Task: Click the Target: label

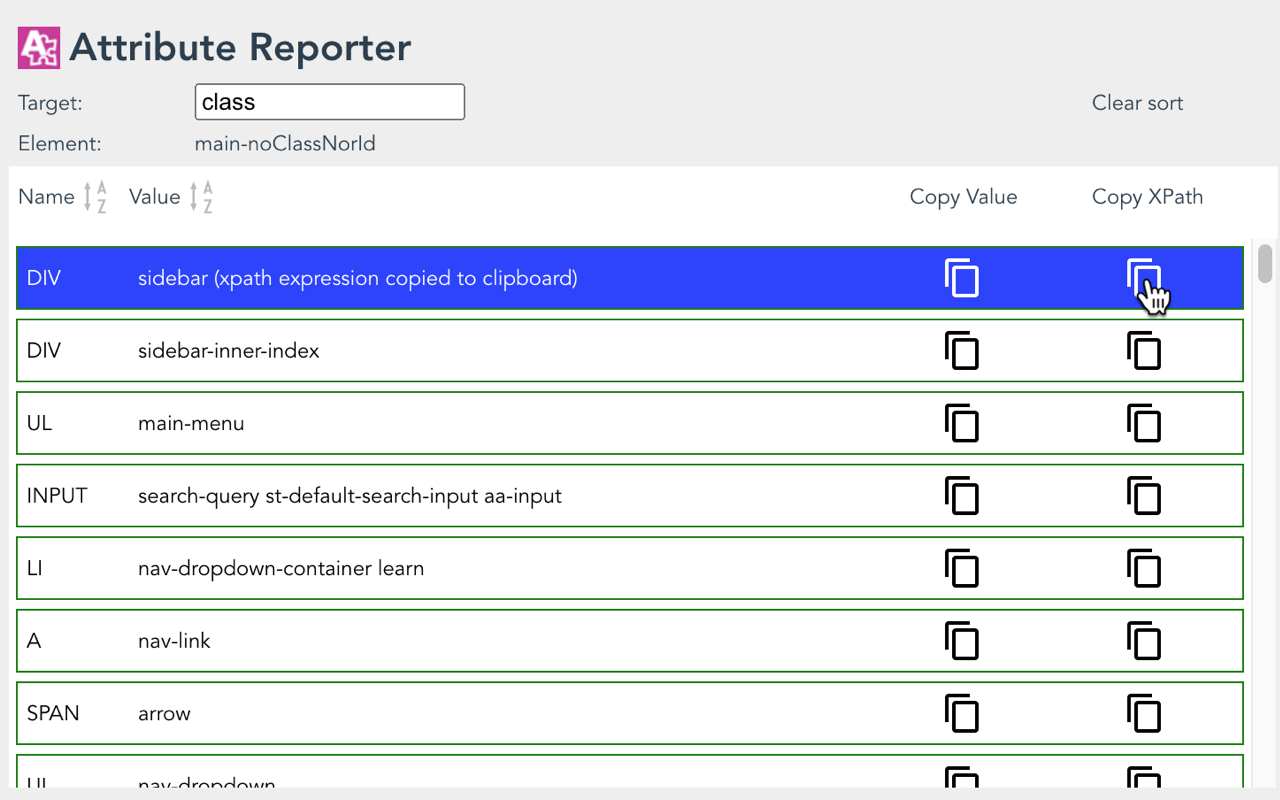Action: 50,103
